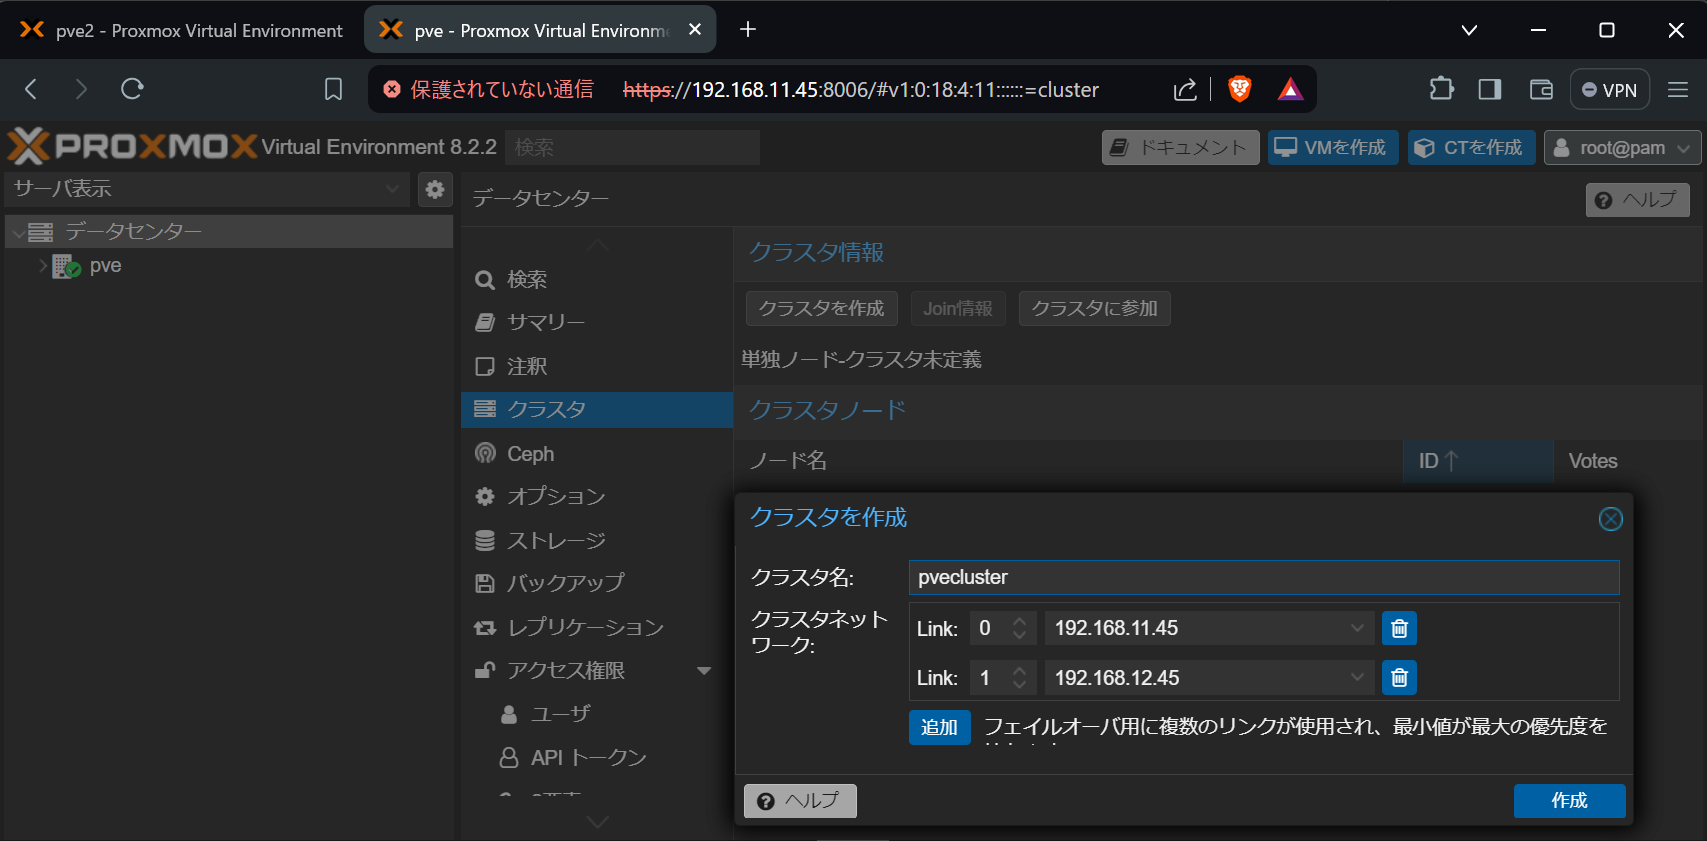
Task: Collapse the データセンター tree arrow
Action: tap(18, 232)
